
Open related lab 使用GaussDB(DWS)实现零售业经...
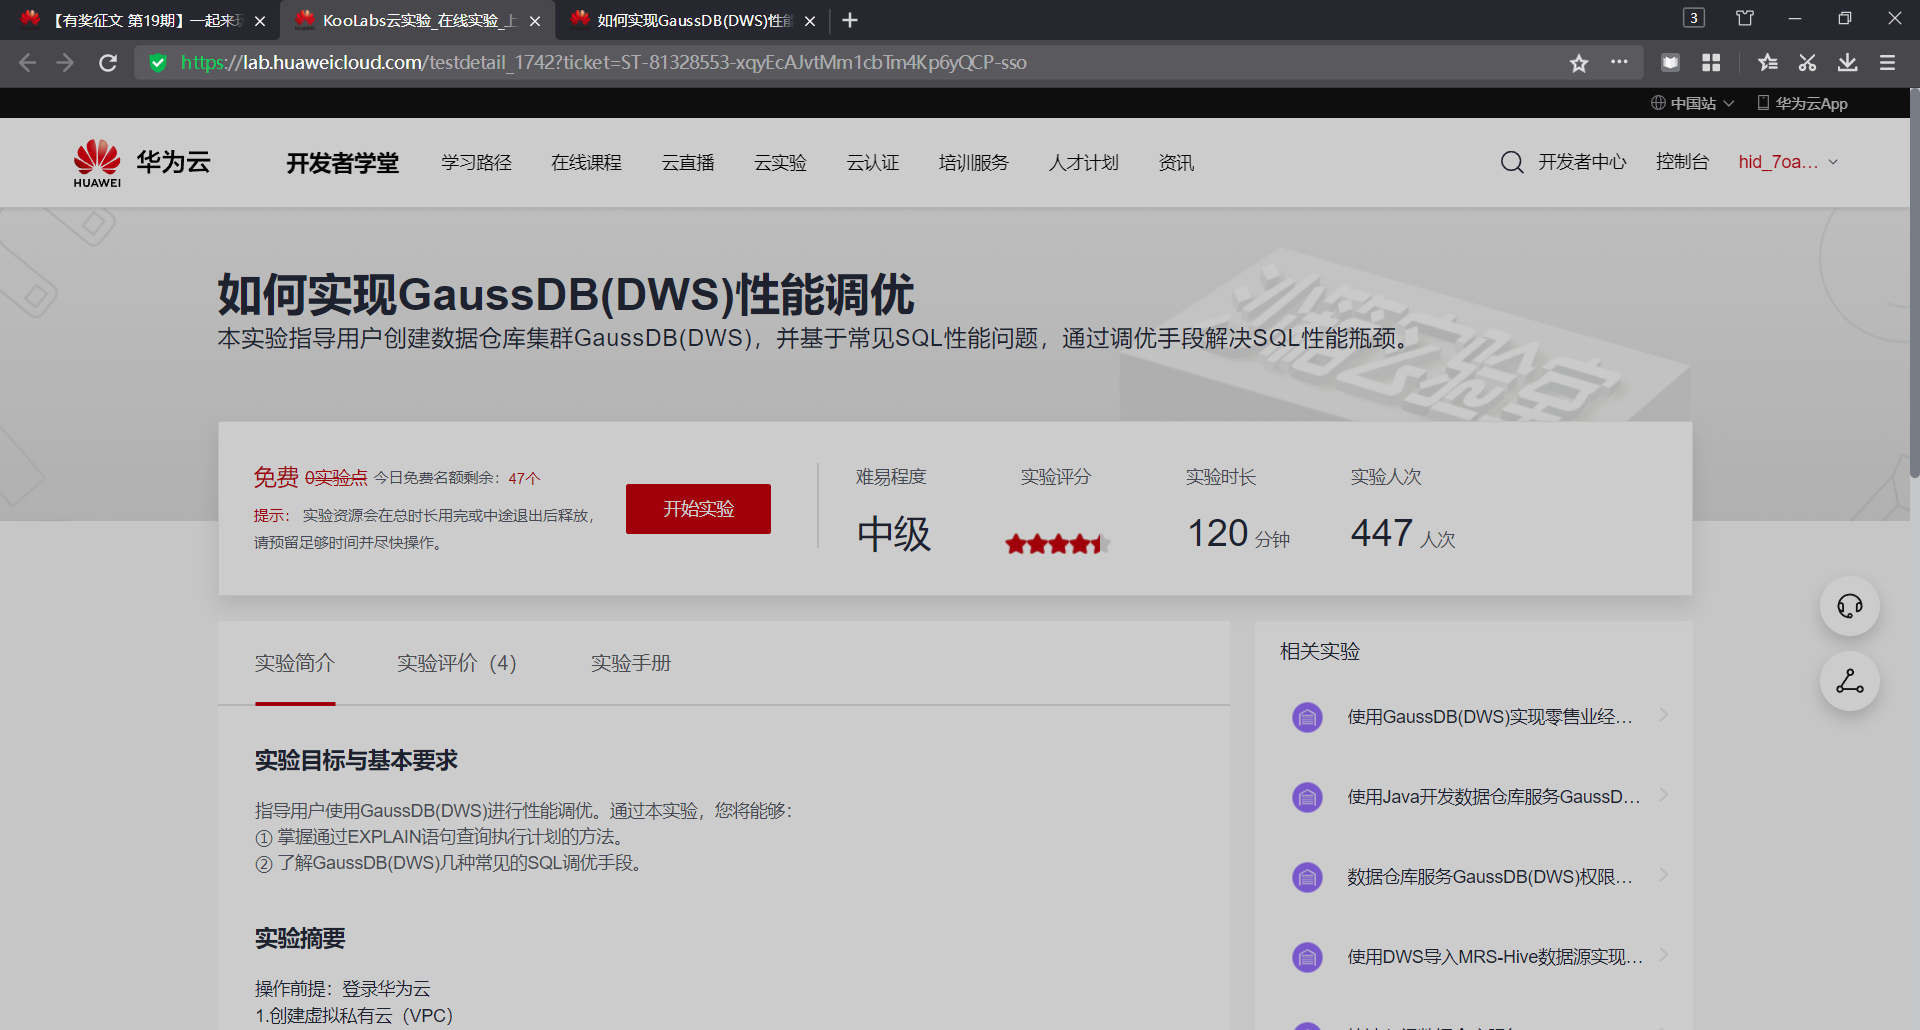[x=1489, y=717]
